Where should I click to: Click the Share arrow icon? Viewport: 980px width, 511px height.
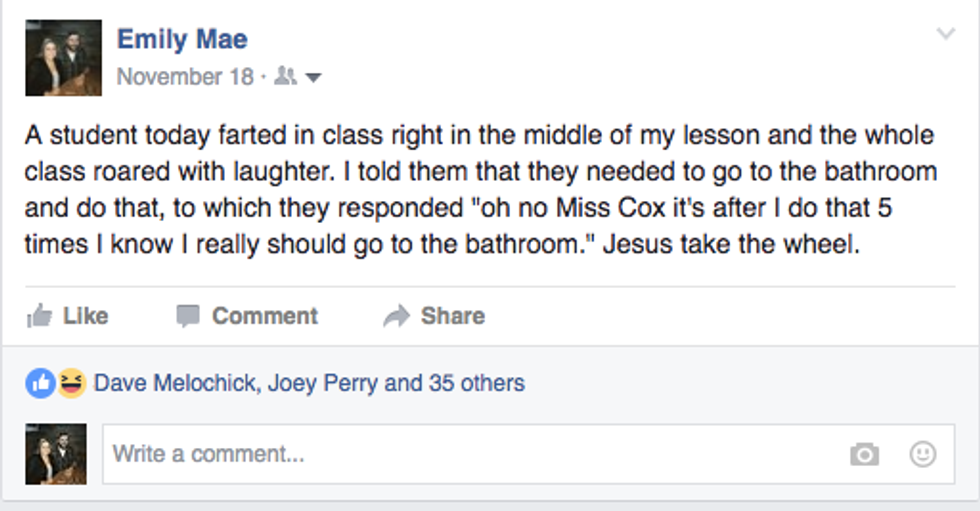[397, 316]
